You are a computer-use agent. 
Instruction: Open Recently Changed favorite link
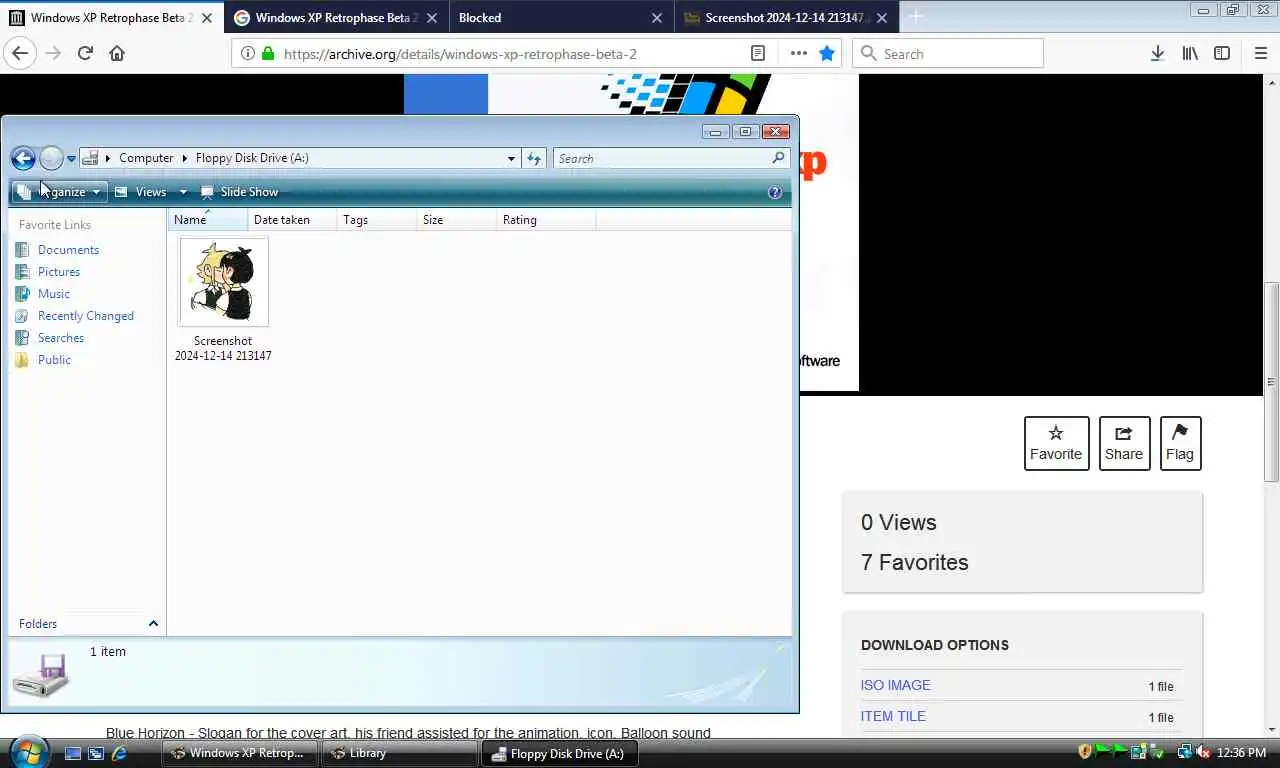[85, 316]
